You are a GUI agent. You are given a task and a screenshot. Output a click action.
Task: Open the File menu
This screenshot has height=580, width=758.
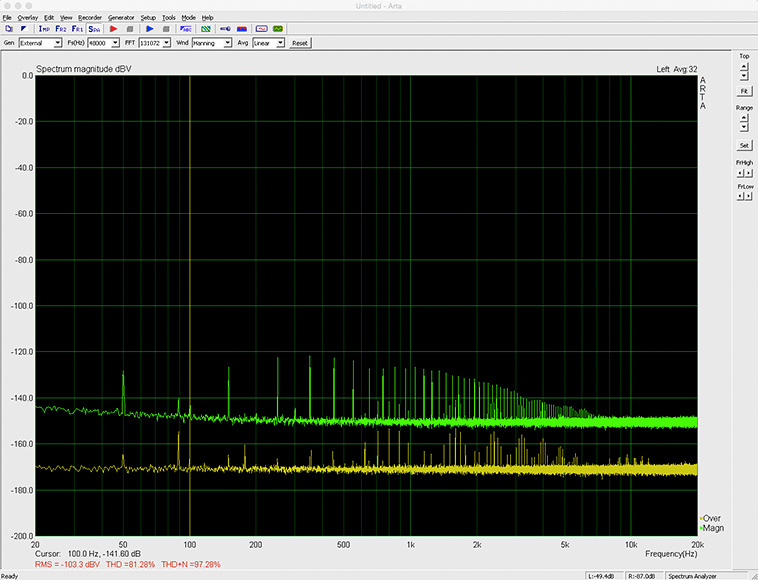pyautogui.click(x=7, y=17)
